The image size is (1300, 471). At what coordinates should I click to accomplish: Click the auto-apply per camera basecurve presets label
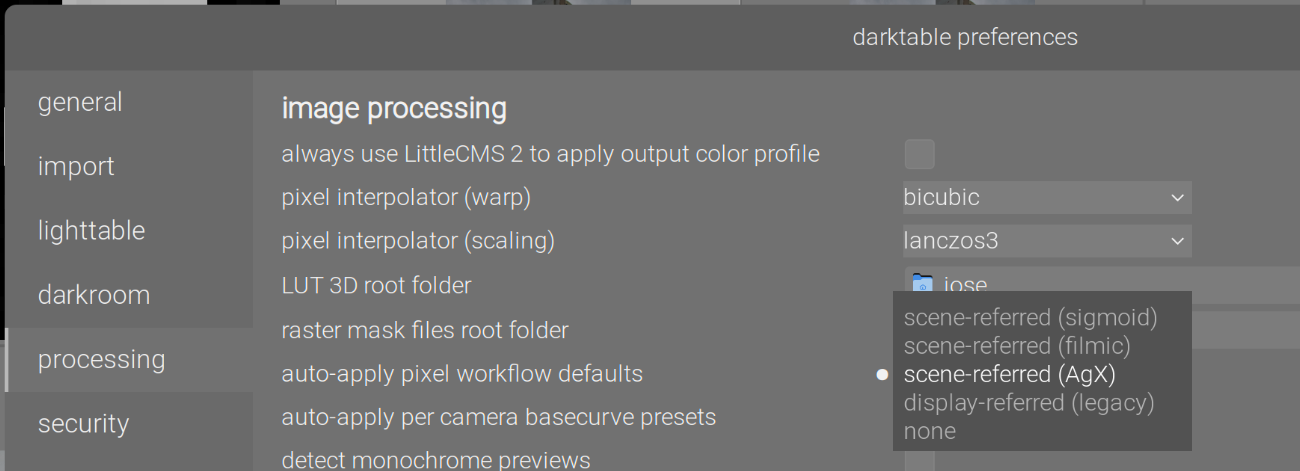[498, 417]
